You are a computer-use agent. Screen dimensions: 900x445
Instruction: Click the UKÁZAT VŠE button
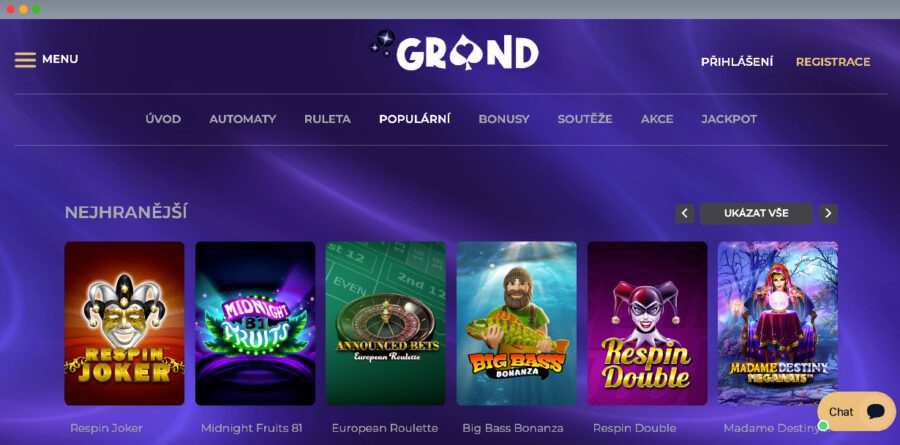coord(756,214)
